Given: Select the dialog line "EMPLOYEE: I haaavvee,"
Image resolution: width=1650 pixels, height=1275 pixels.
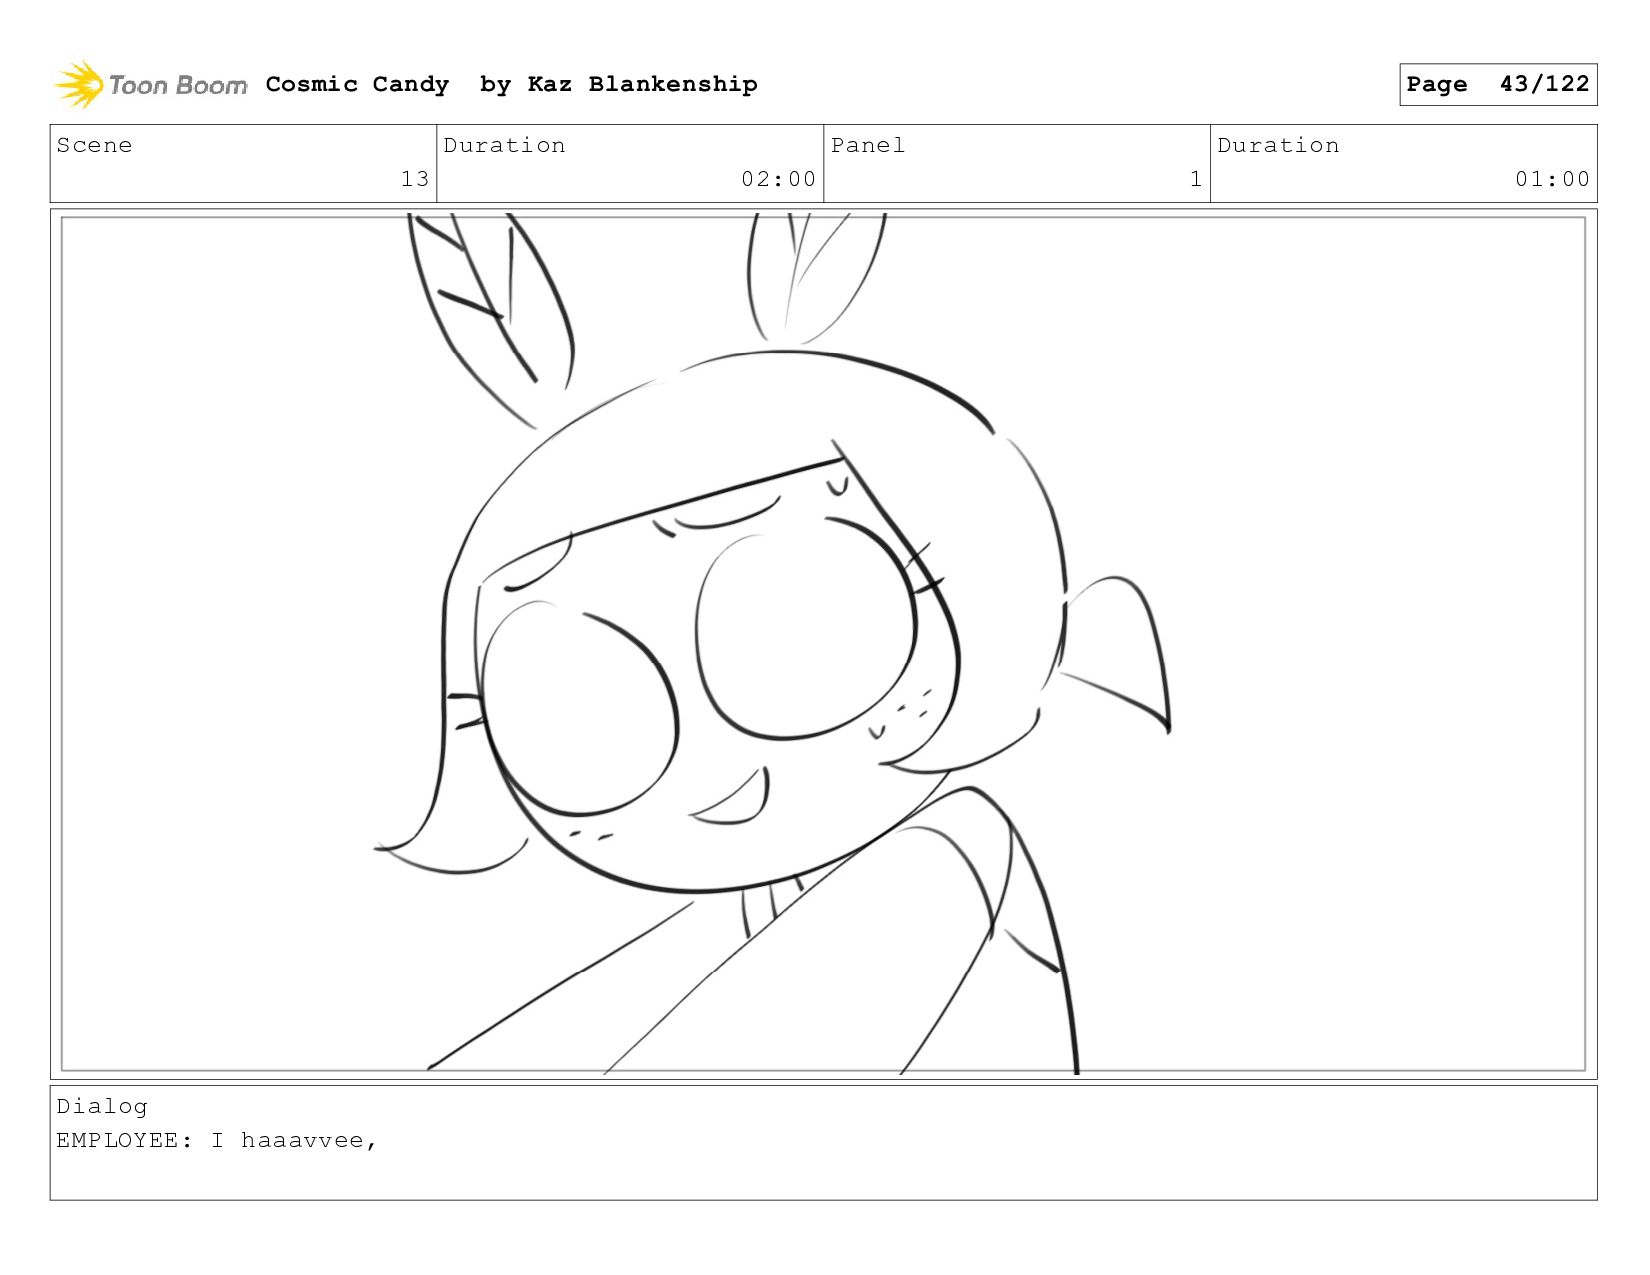Looking at the screenshot, I should (216, 1140).
